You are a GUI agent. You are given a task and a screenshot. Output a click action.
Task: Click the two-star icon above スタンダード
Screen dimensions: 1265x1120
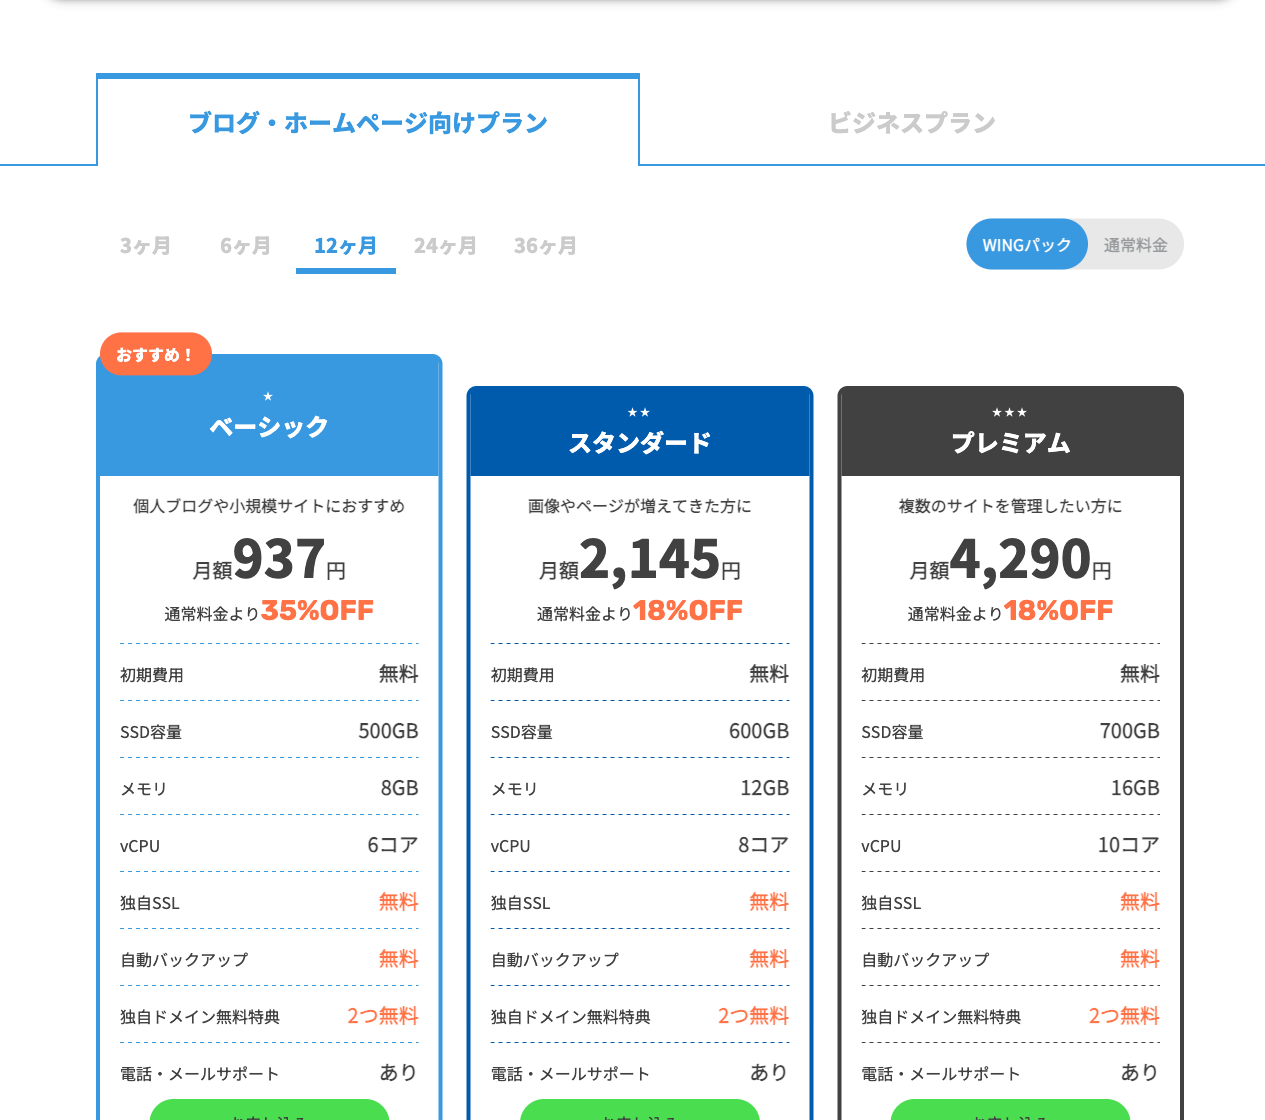639,412
